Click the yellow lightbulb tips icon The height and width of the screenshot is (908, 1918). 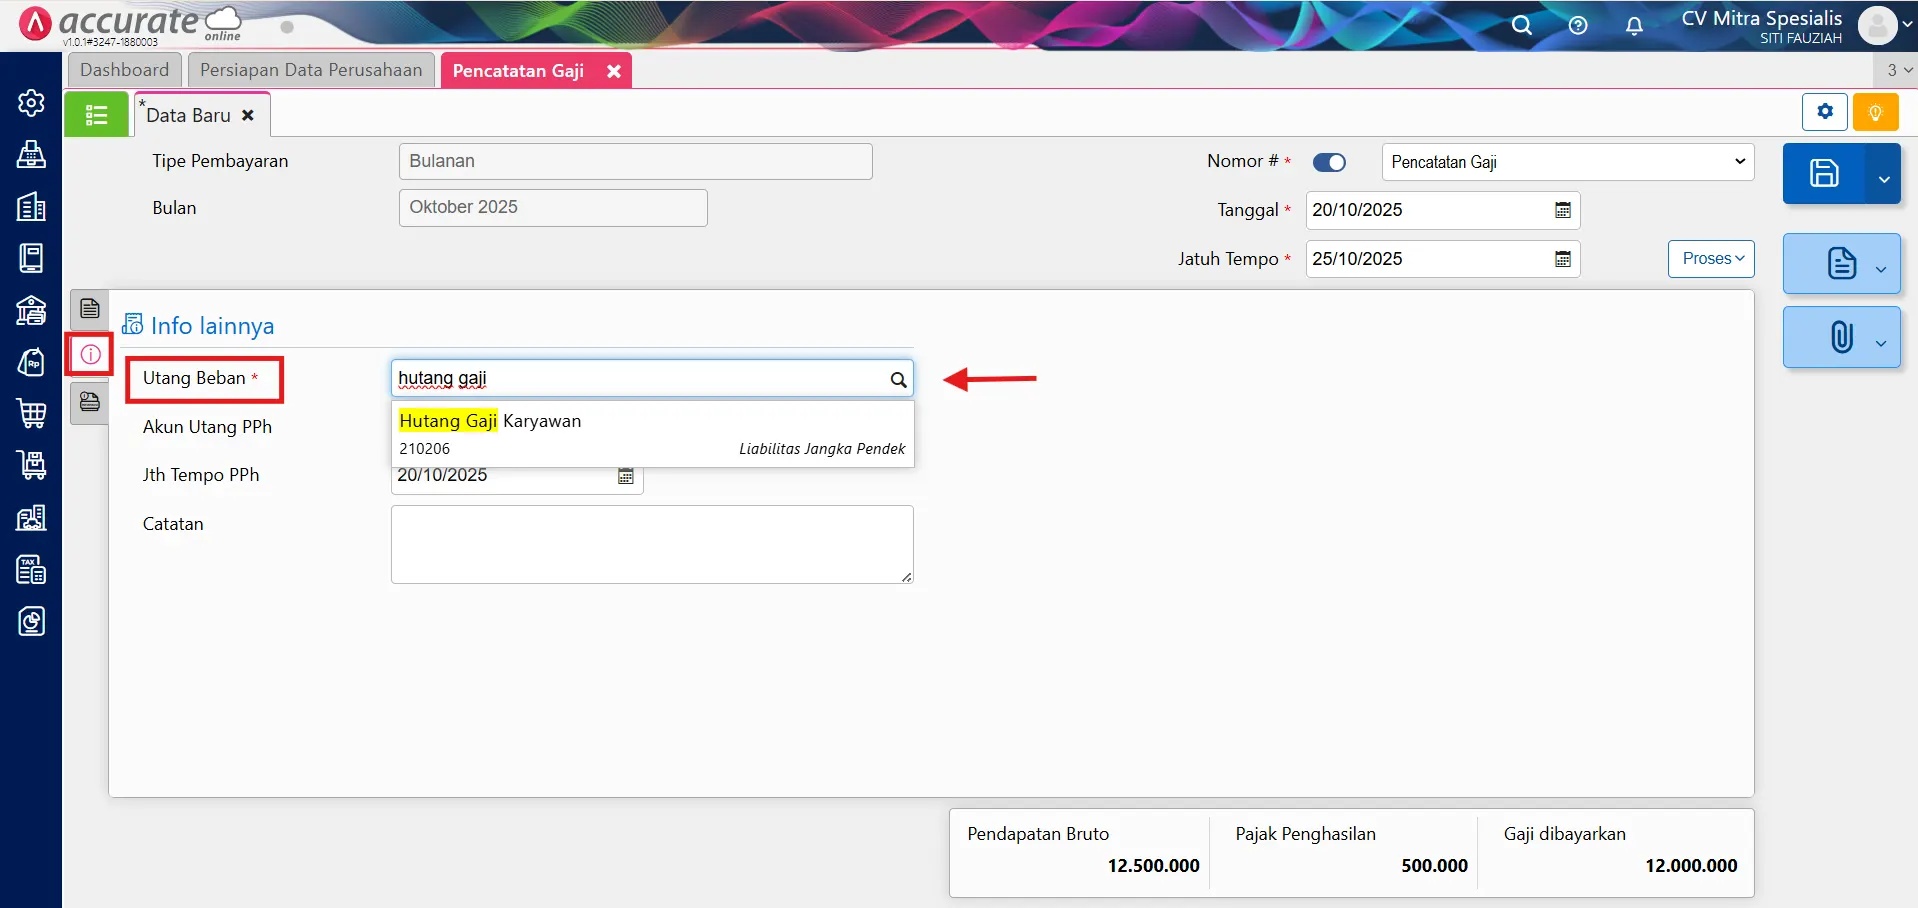coord(1875,112)
